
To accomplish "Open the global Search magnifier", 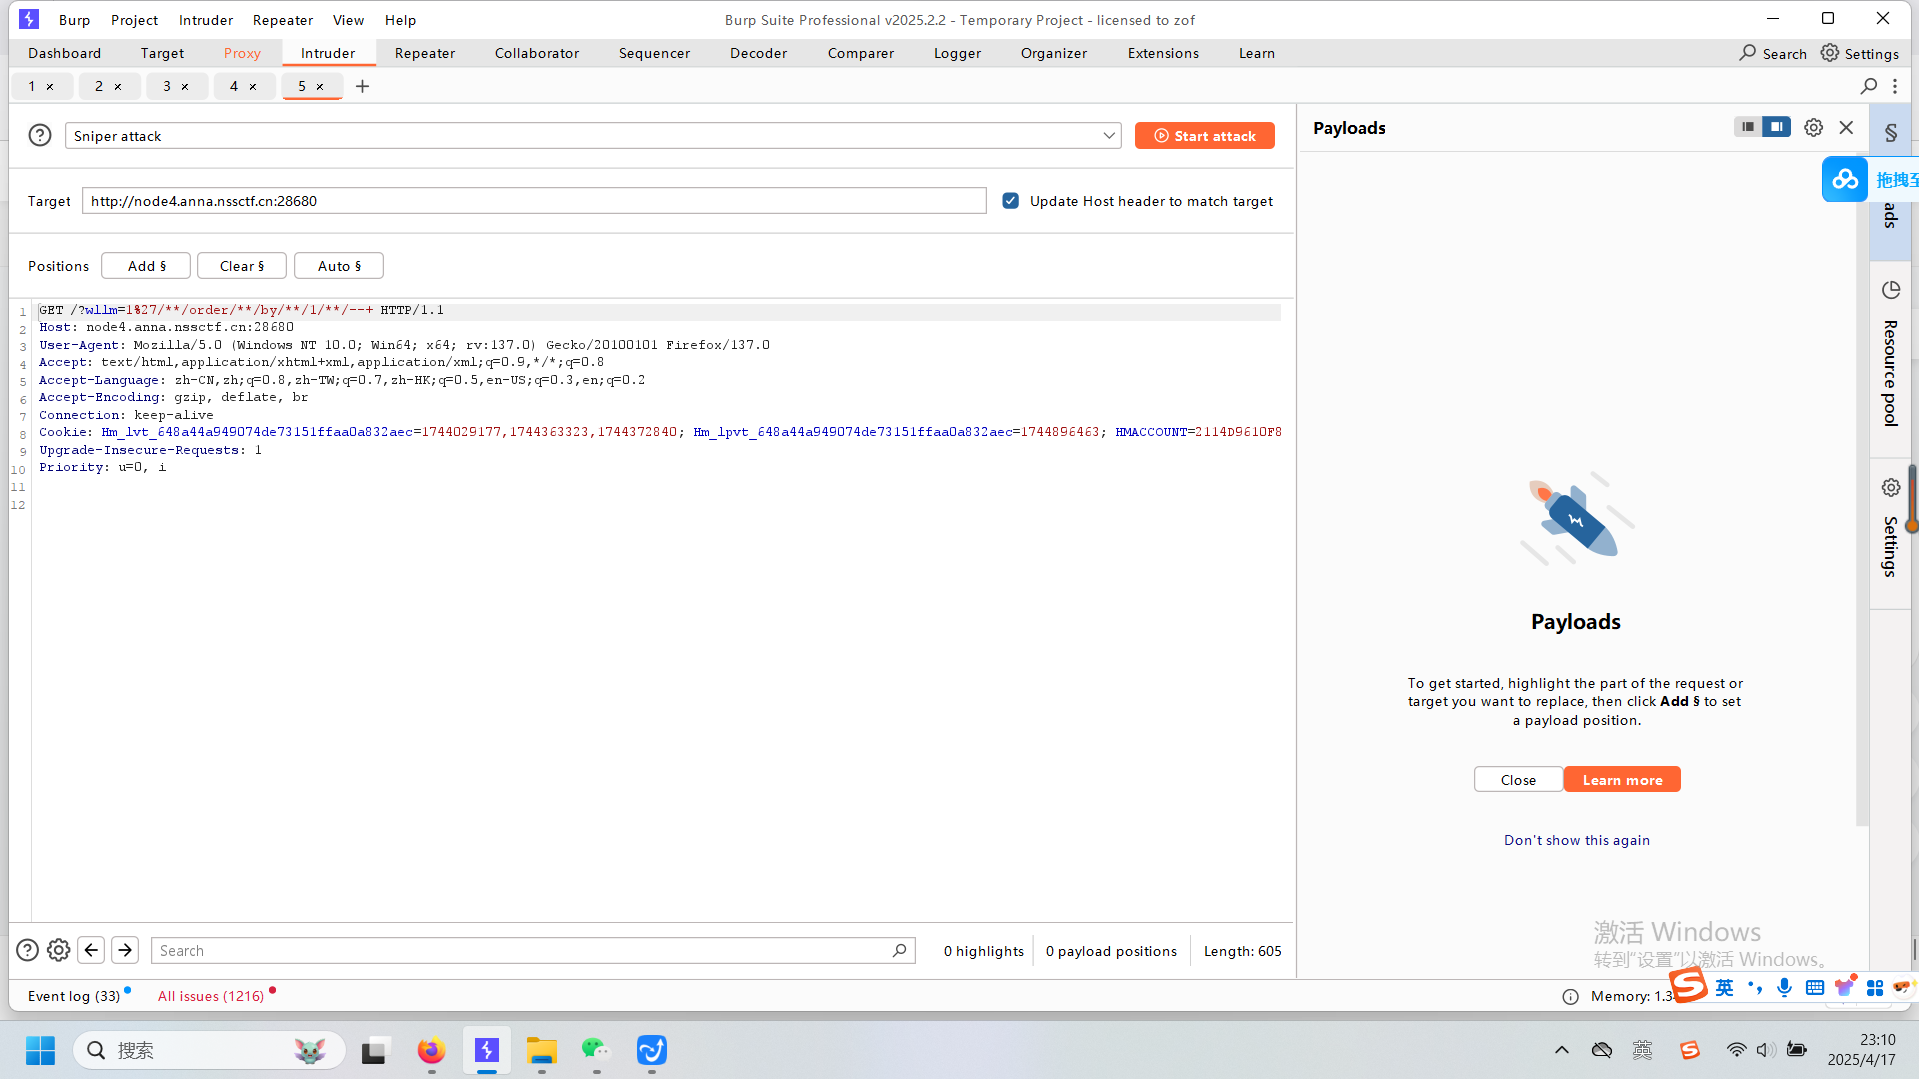I will (1773, 53).
